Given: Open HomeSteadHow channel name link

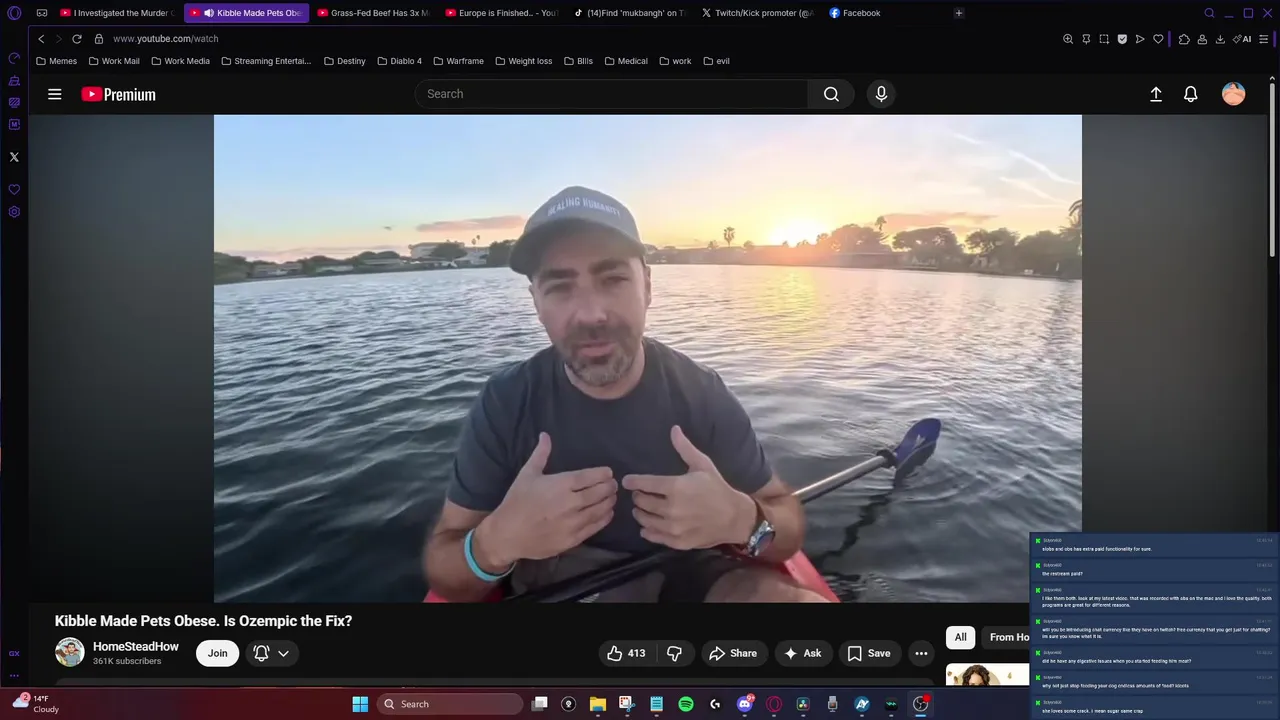Looking at the screenshot, I should coord(136,647).
